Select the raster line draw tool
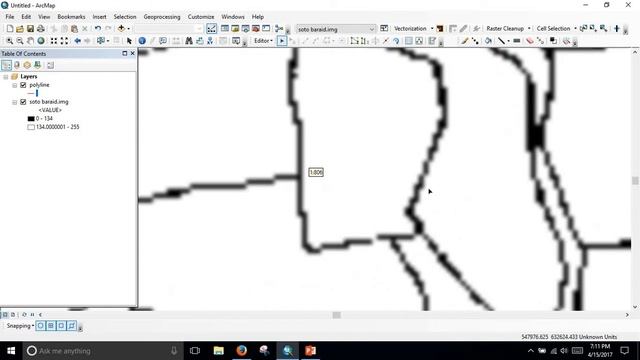 coord(502,41)
